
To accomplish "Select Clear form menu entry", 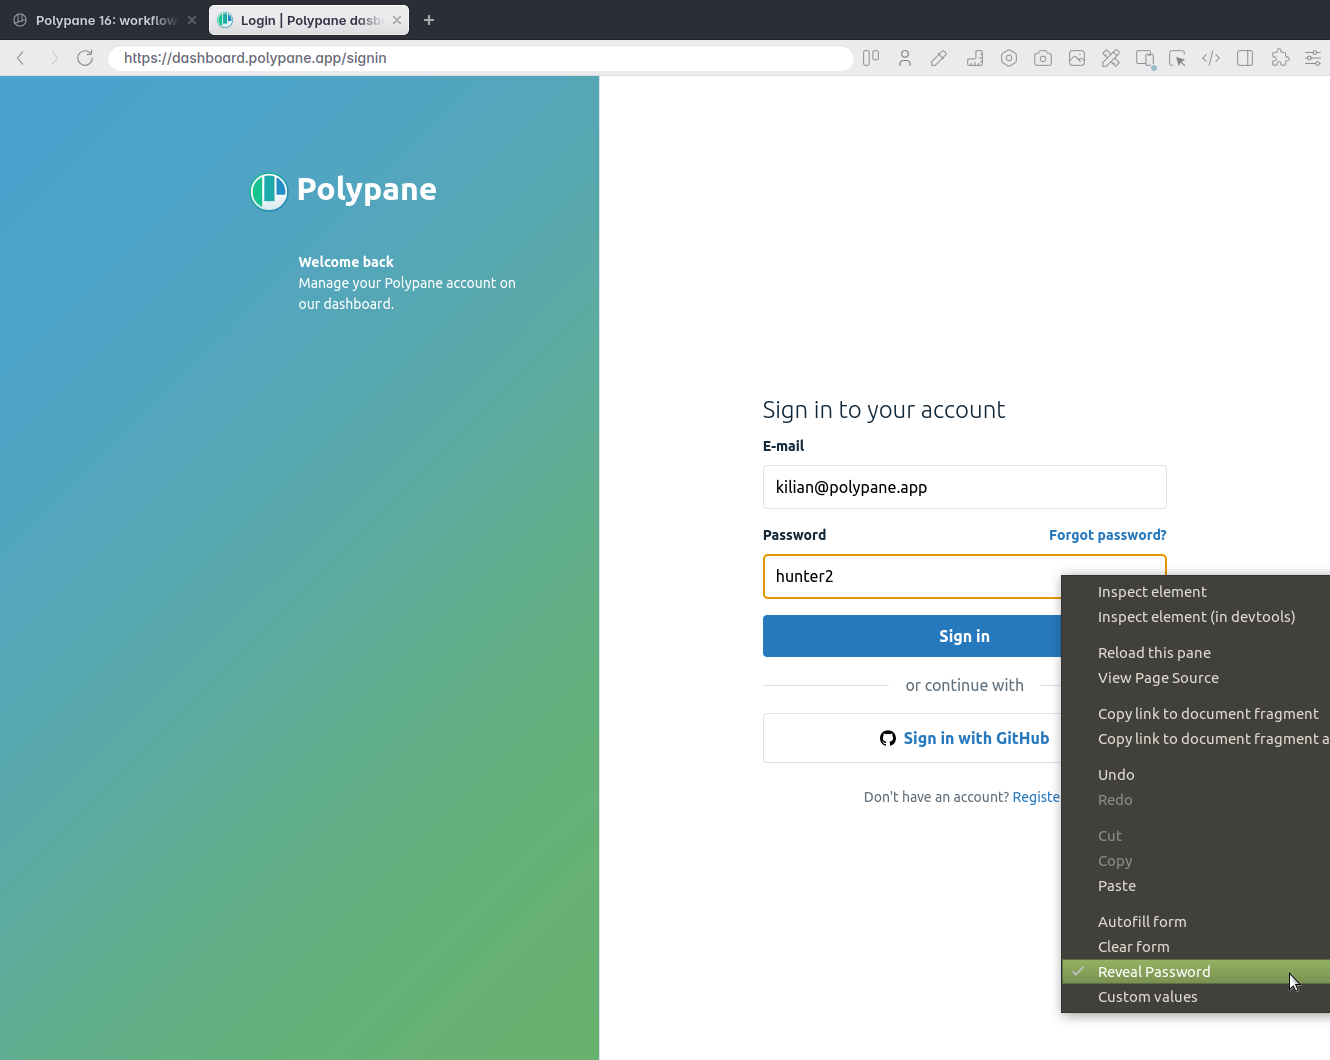I will tap(1196, 947).
